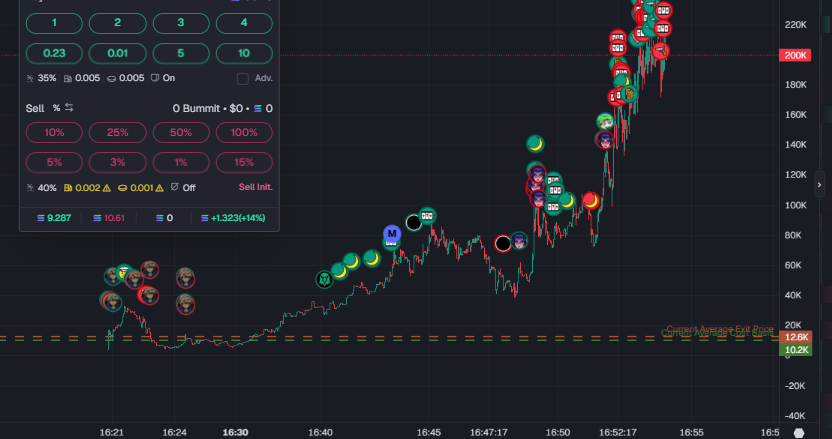Viewport: 832px width, 439px height.
Task: Click the 10.2K average cost basis tag
Action: (796, 349)
